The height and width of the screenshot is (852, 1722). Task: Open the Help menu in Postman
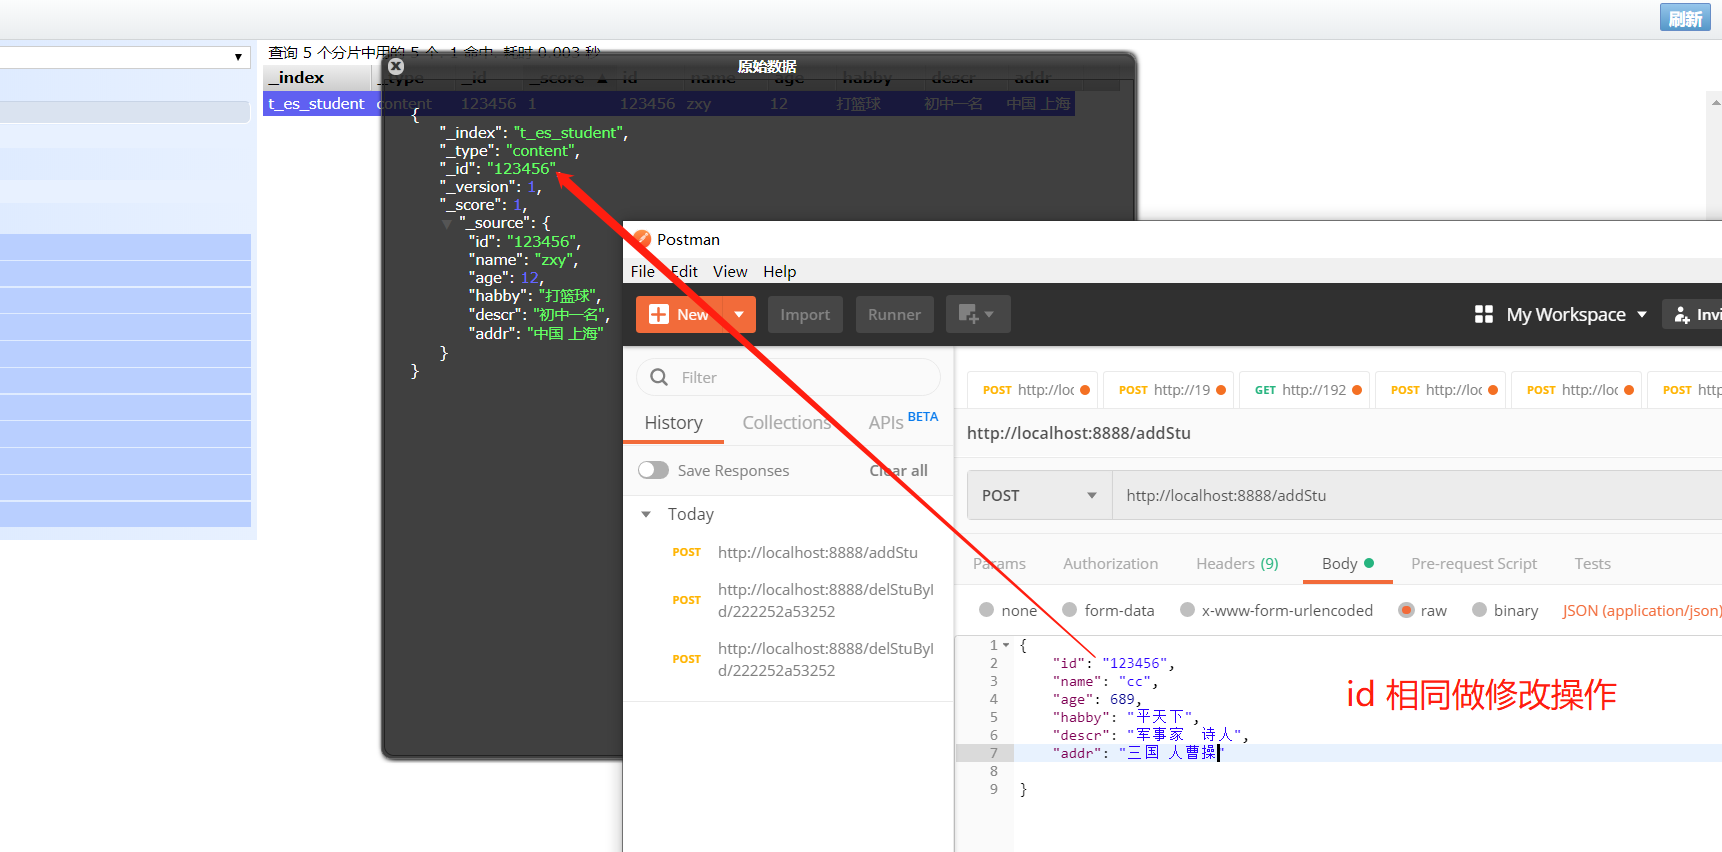click(x=779, y=272)
